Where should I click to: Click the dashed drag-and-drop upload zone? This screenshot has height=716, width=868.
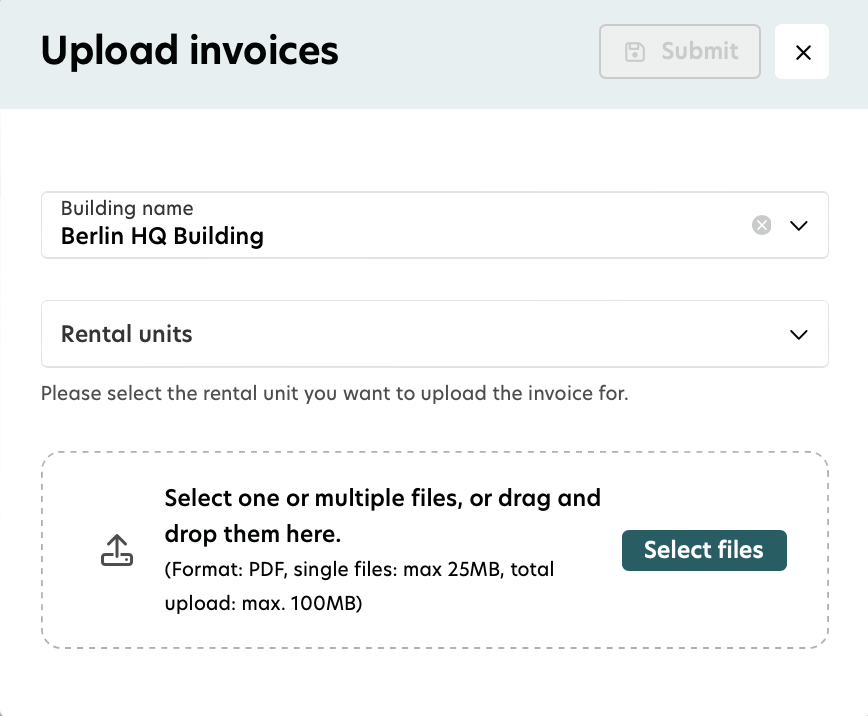click(x=435, y=550)
